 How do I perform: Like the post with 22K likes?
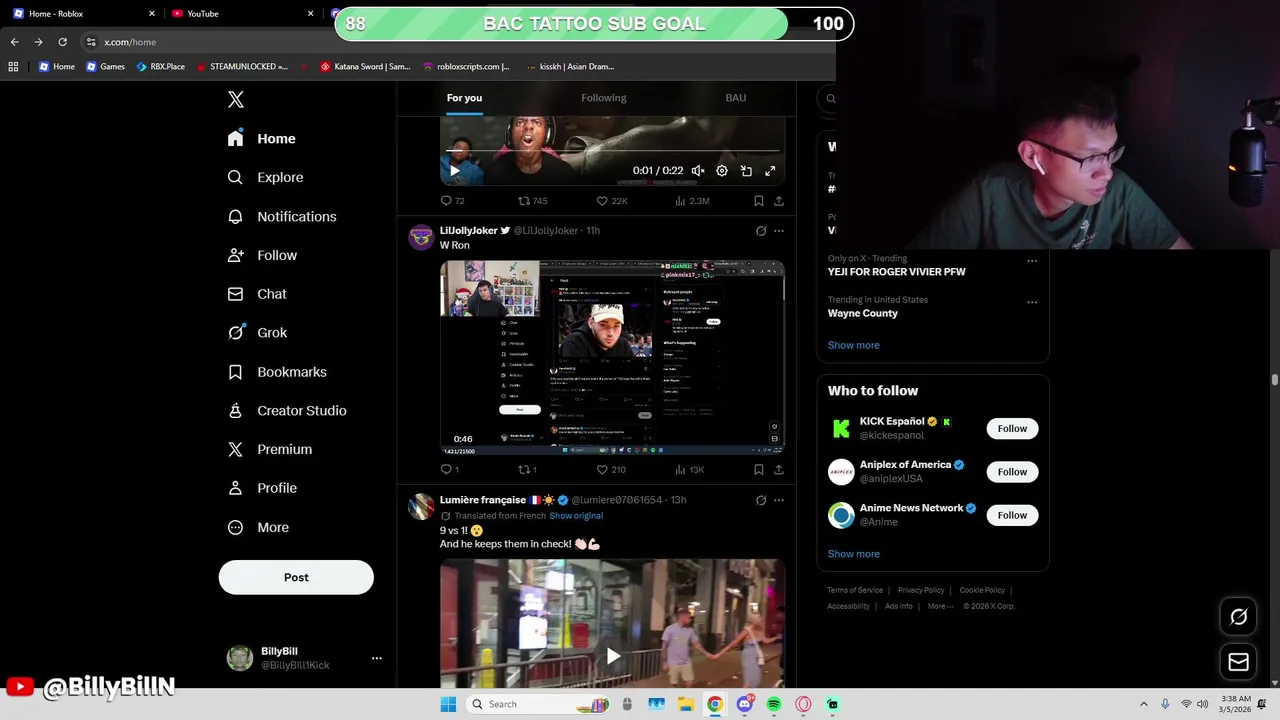(612, 201)
